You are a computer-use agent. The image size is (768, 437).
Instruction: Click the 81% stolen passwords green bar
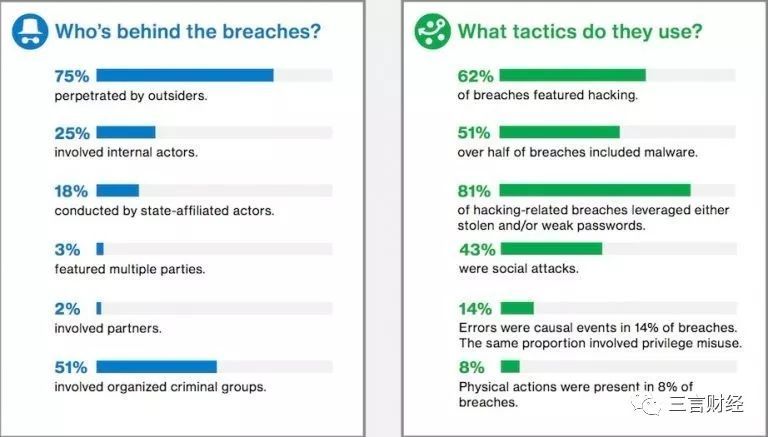coord(594,191)
